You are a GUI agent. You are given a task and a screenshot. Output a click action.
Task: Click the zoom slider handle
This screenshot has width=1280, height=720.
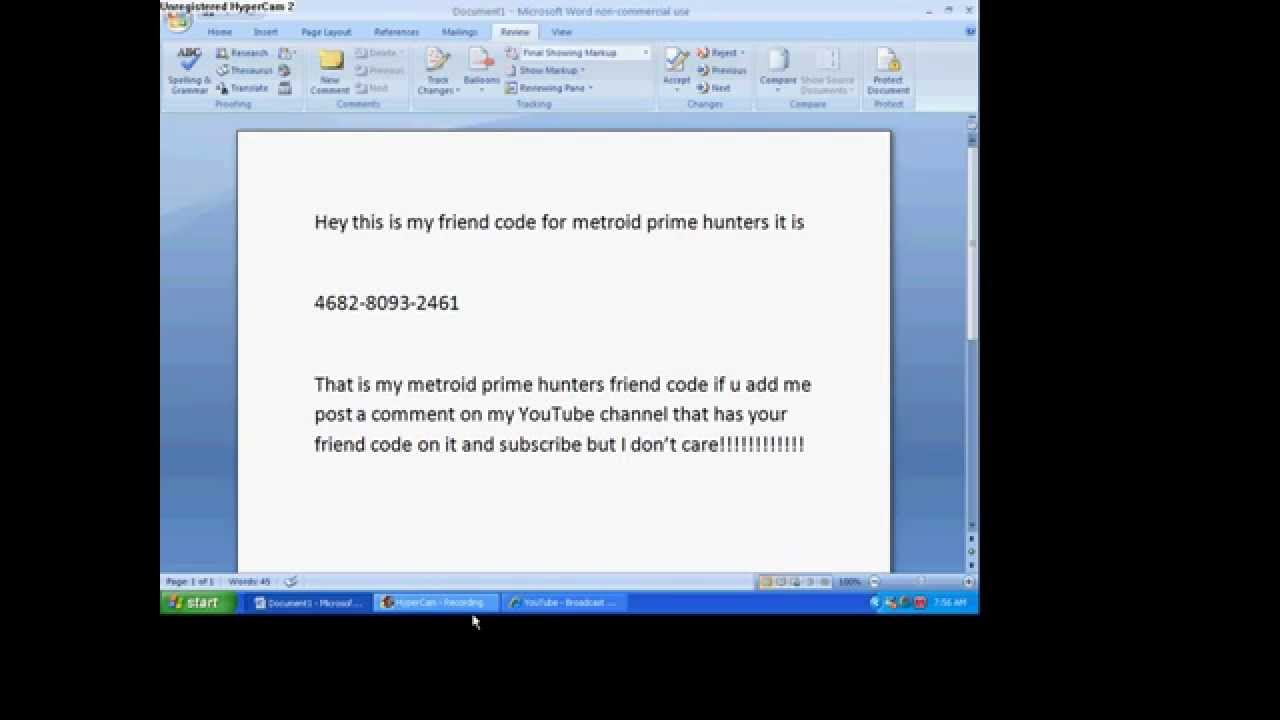point(921,581)
